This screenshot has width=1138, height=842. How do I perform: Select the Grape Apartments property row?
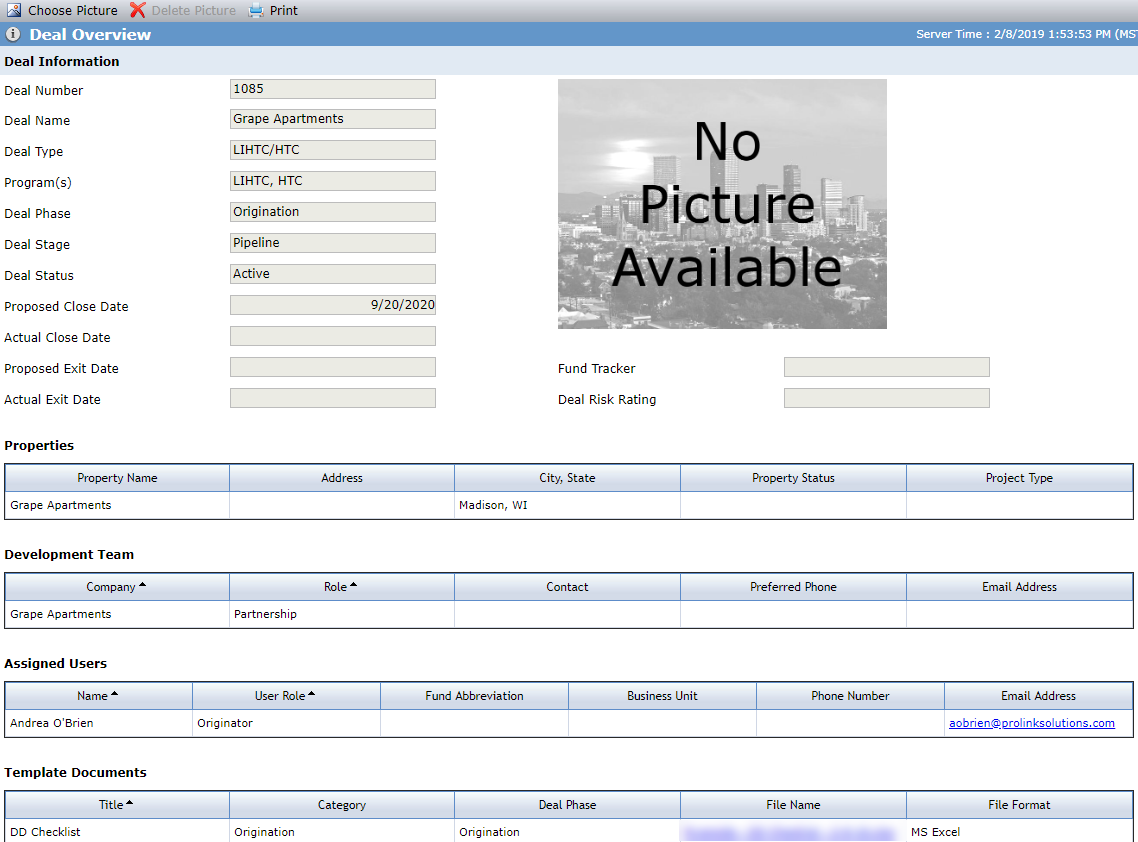[x=568, y=505]
